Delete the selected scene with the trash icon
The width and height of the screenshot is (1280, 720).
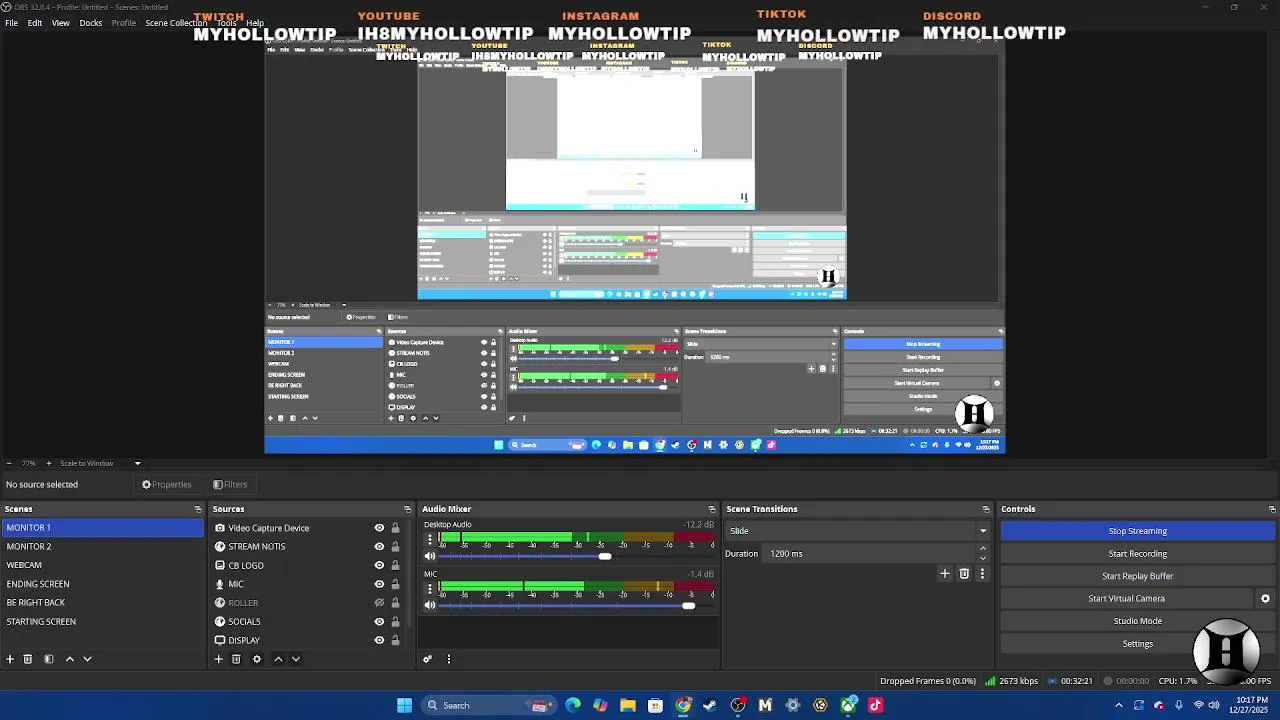28,659
